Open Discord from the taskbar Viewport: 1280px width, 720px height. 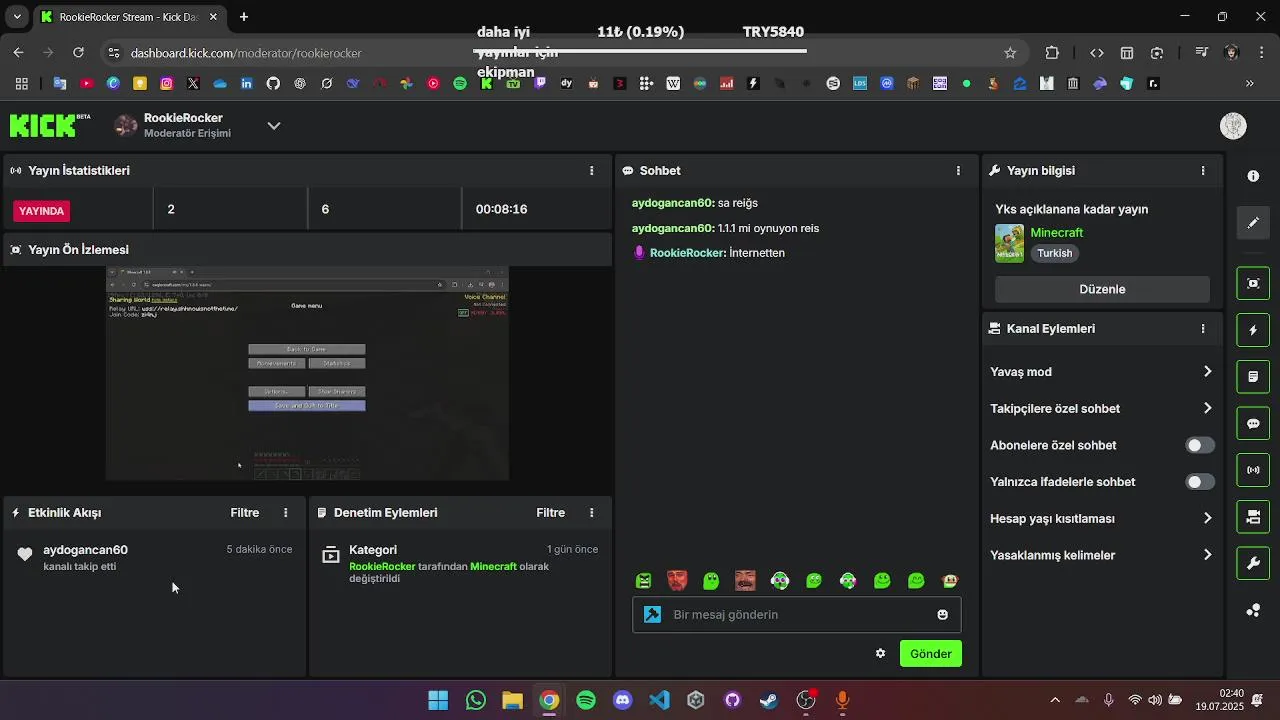[x=622, y=701]
